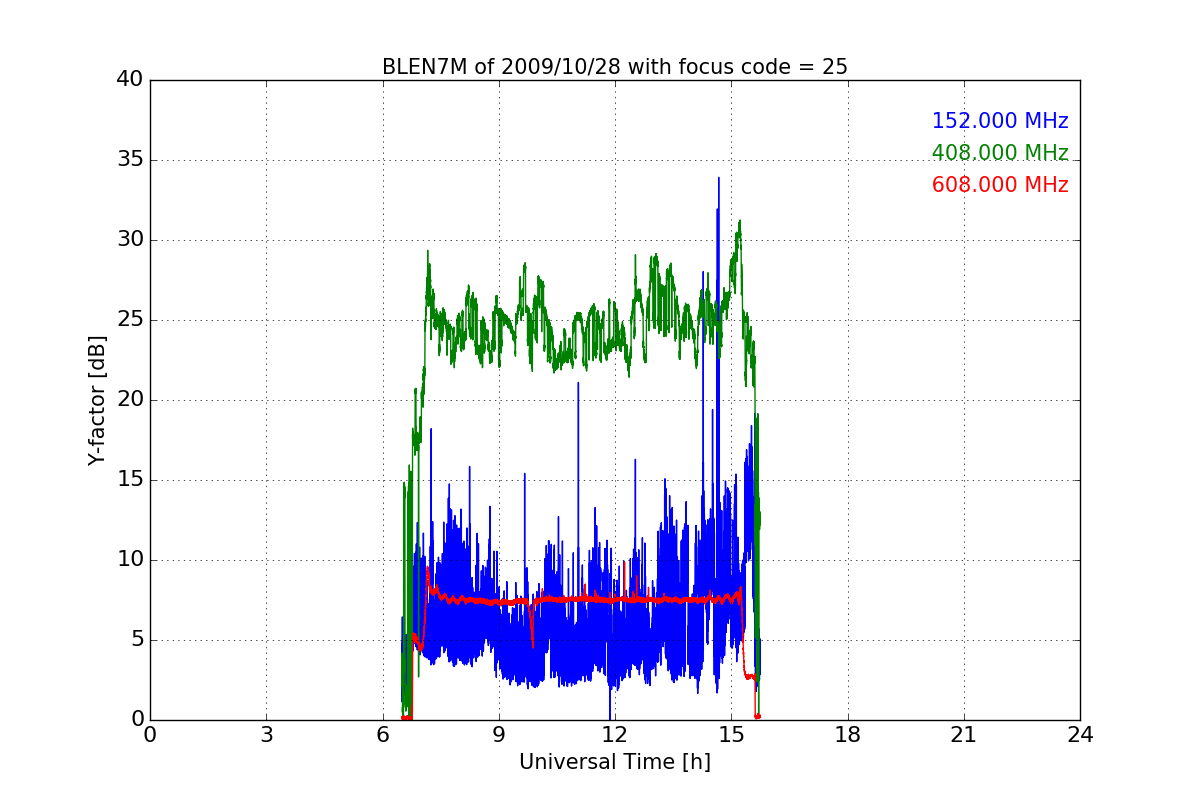Click y-axis tick label 40
Image resolution: width=1200 pixels, height=800 pixels.
coord(130,80)
